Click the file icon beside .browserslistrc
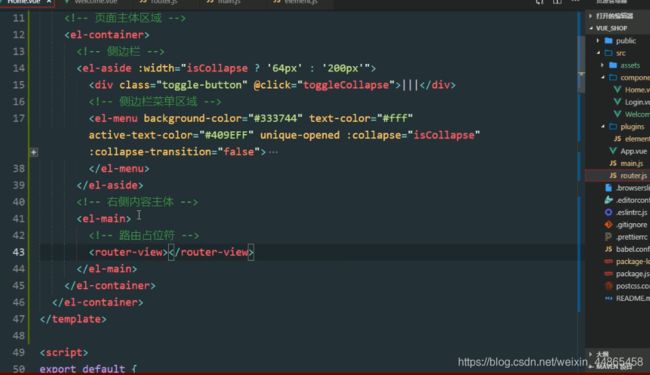This screenshot has height=375, width=650. [609, 188]
